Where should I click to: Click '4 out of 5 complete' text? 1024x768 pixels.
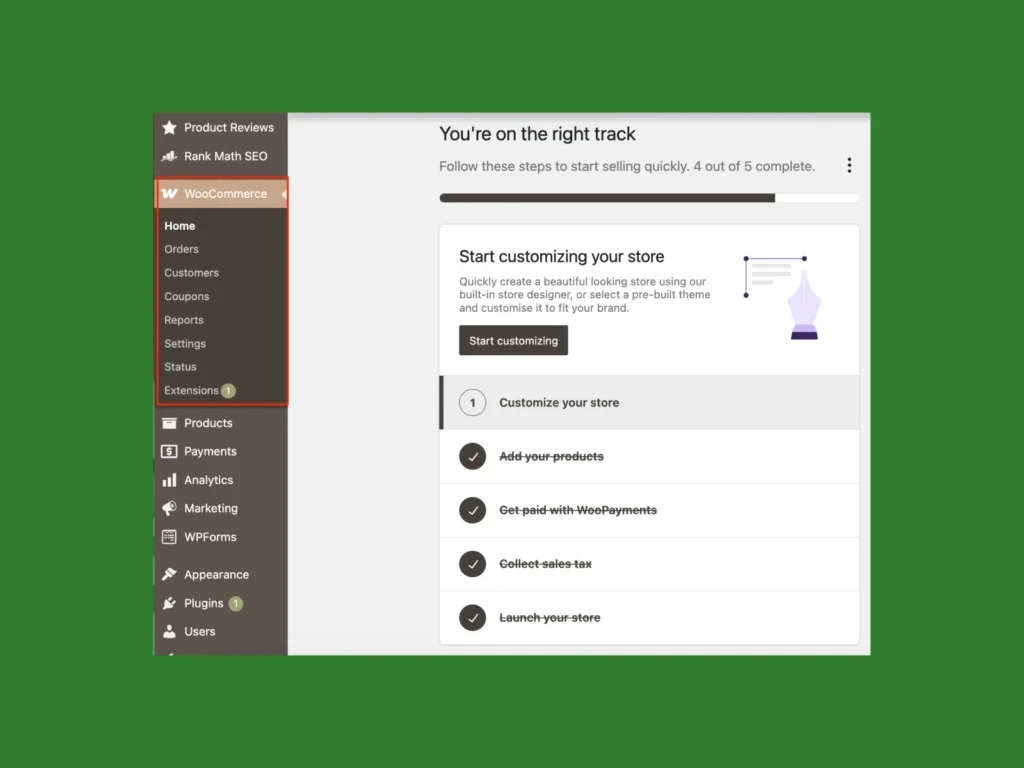(x=754, y=167)
